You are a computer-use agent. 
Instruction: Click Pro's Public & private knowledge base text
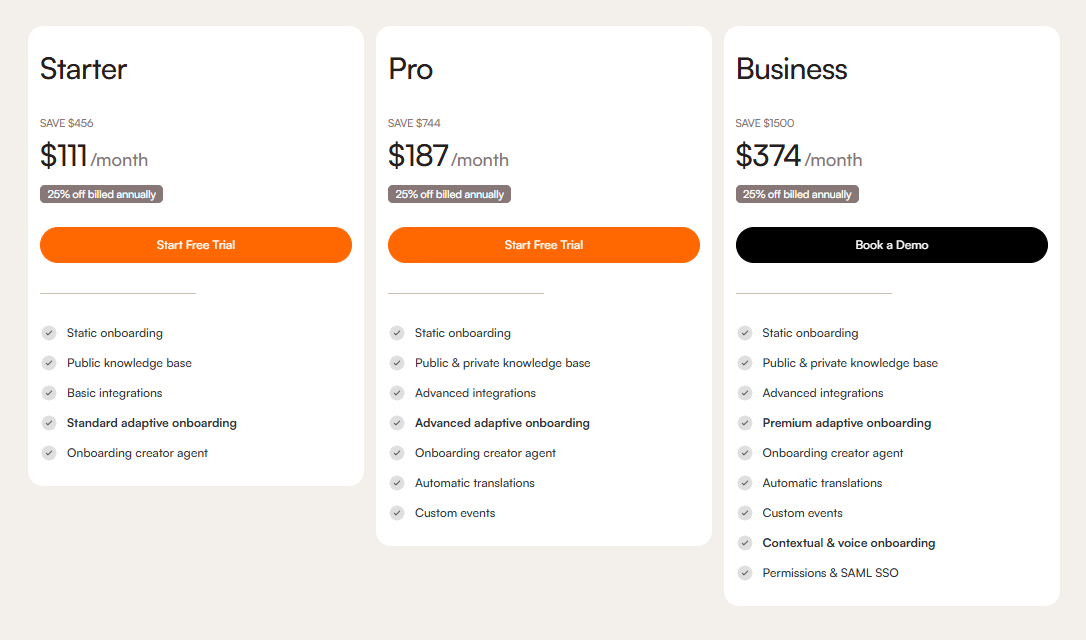click(502, 363)
